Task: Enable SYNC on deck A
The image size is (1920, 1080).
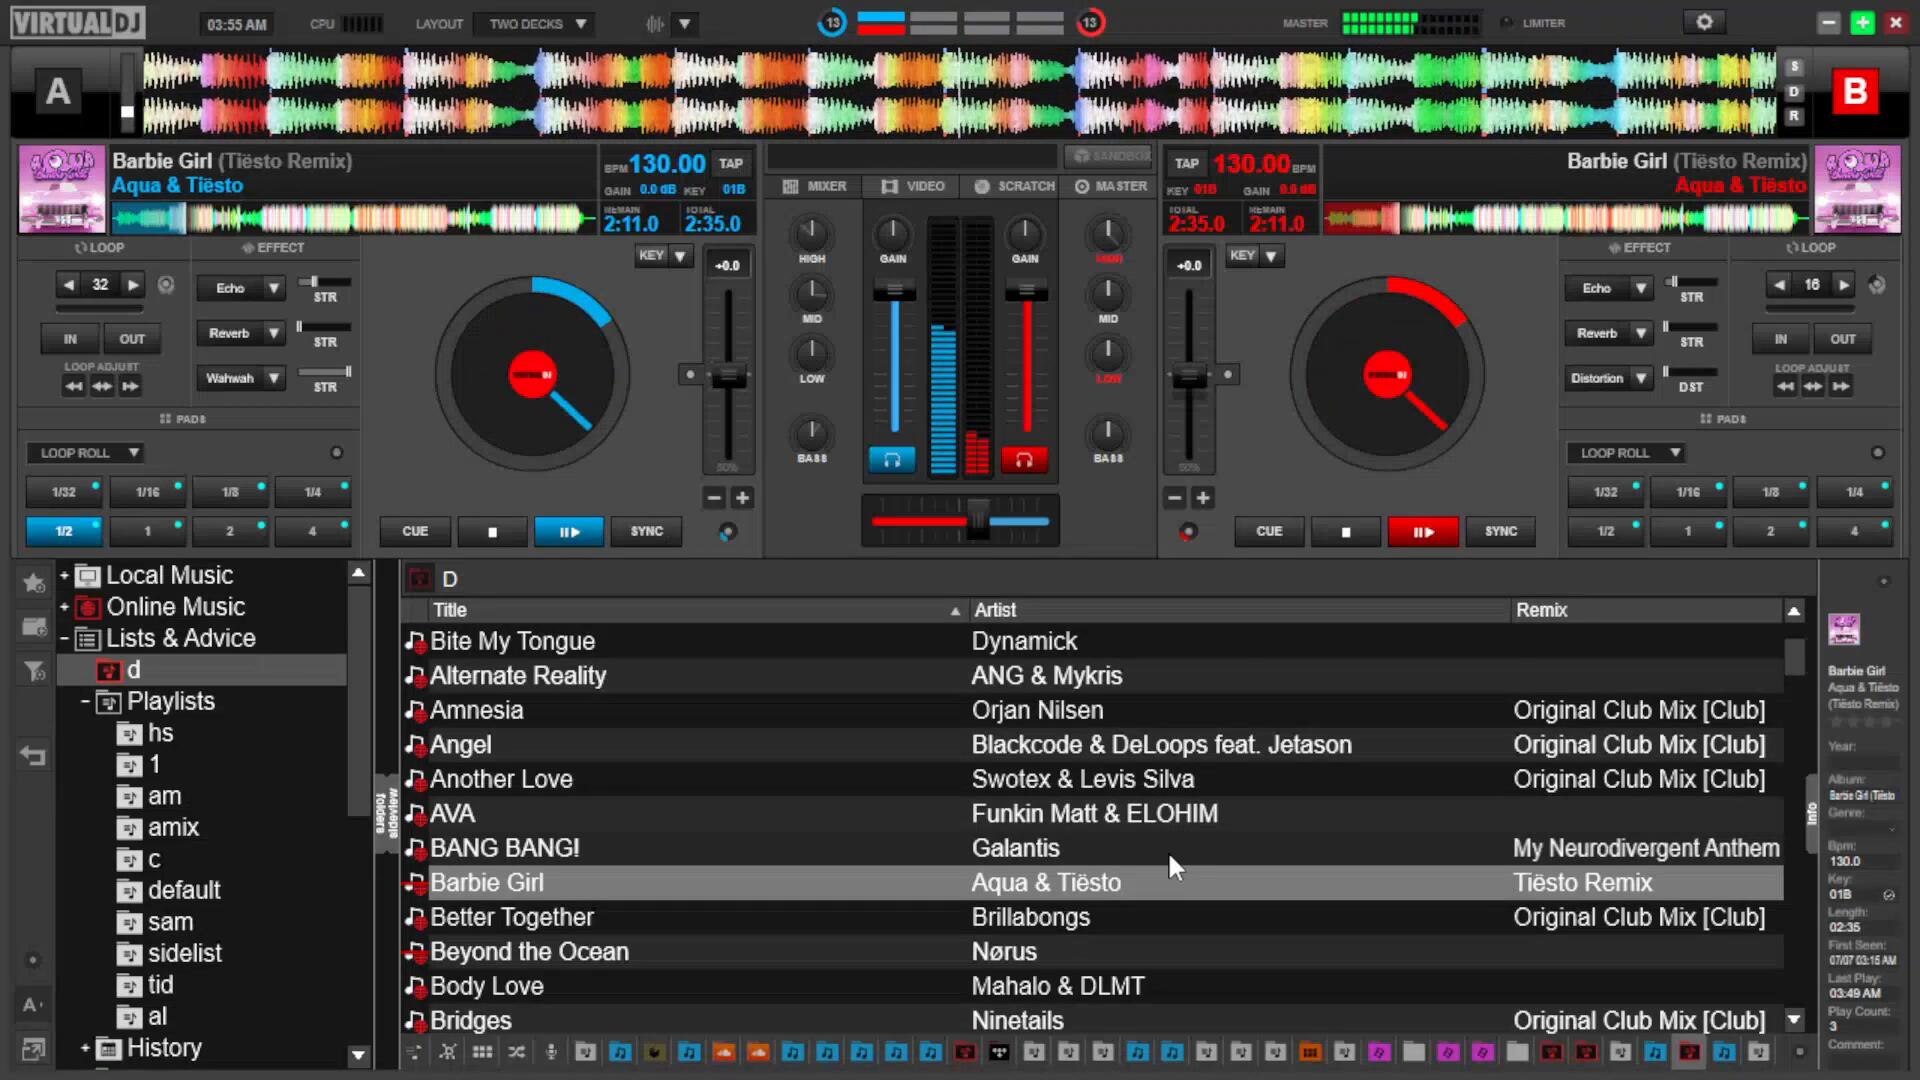Action: coord(646,532)
